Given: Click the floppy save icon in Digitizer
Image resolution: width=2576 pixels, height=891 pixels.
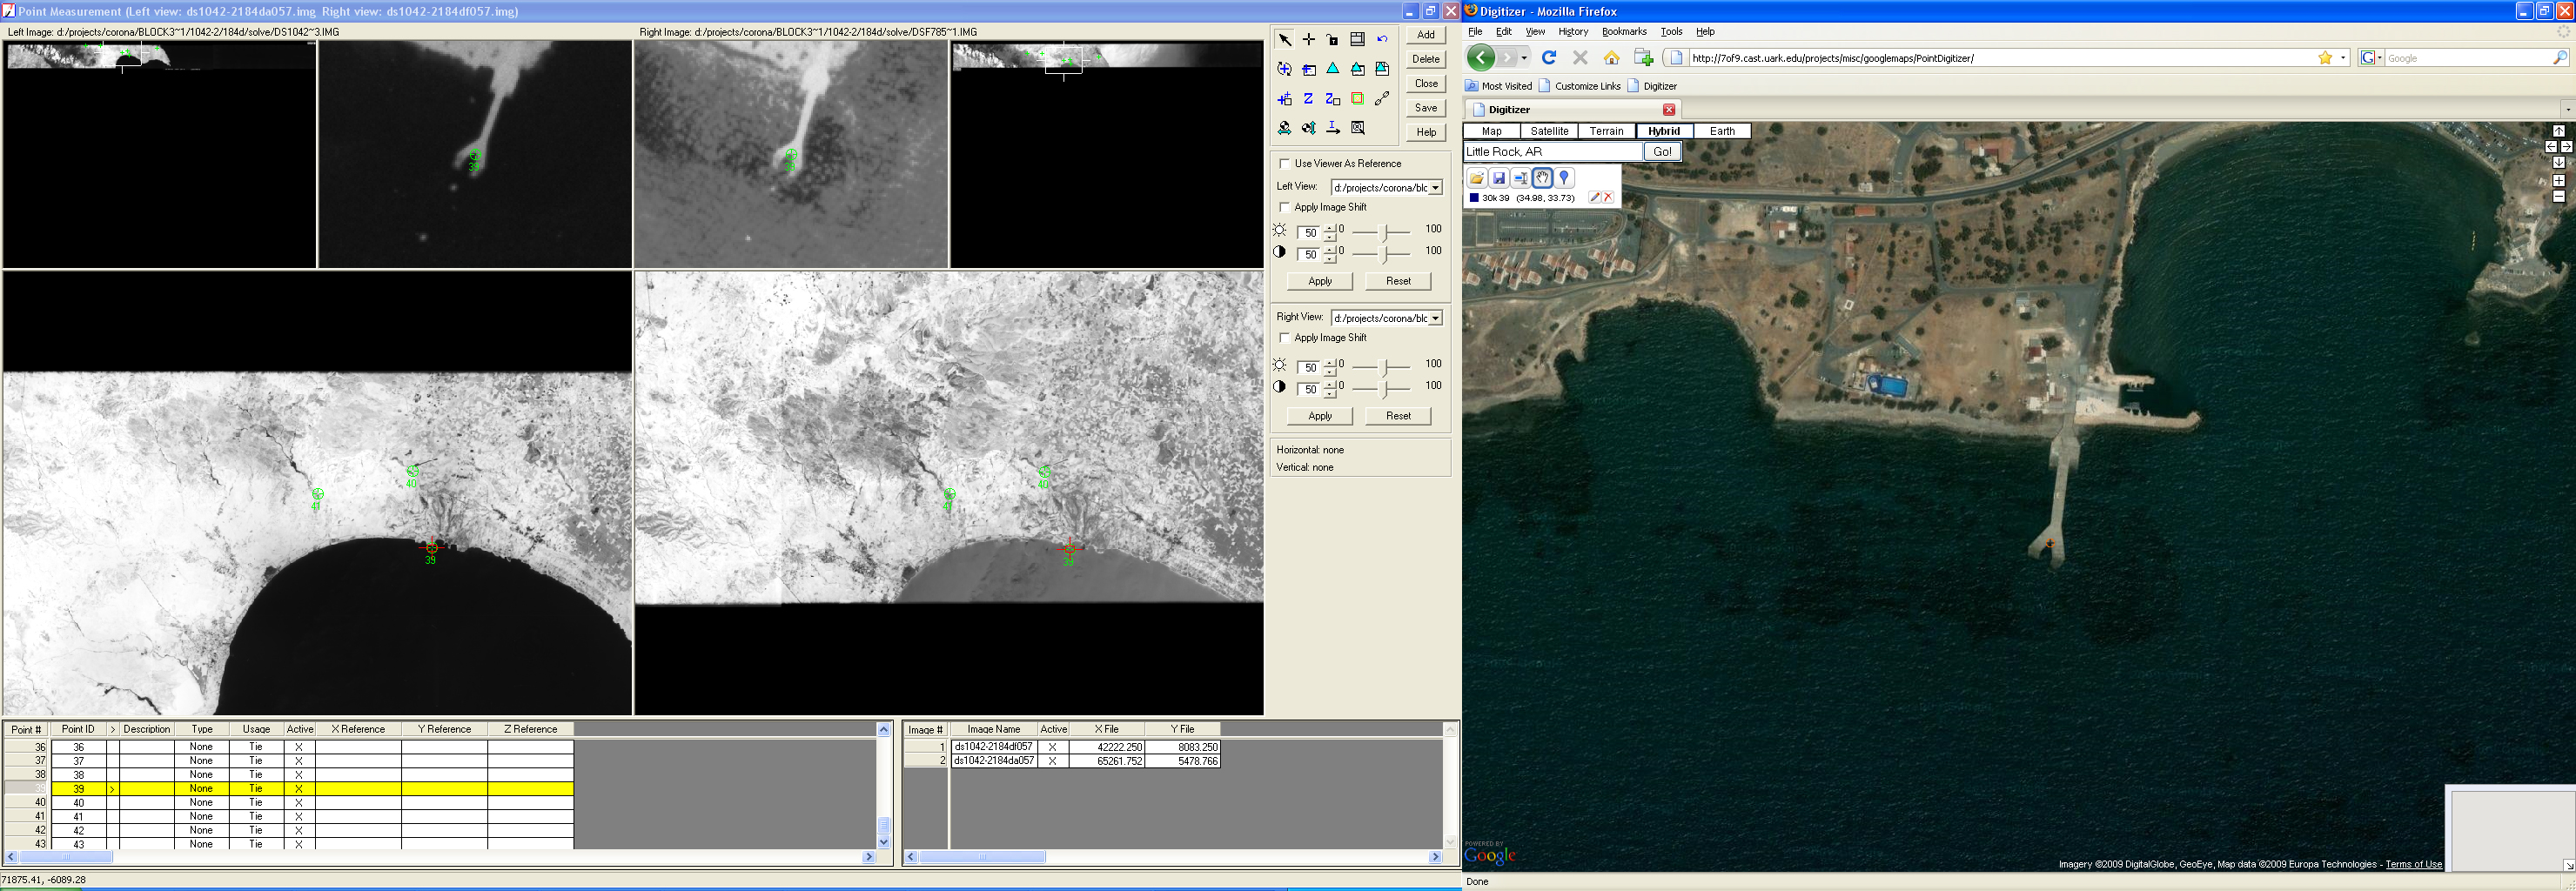Looking at the screenshot, I should tap(1499, 178).
